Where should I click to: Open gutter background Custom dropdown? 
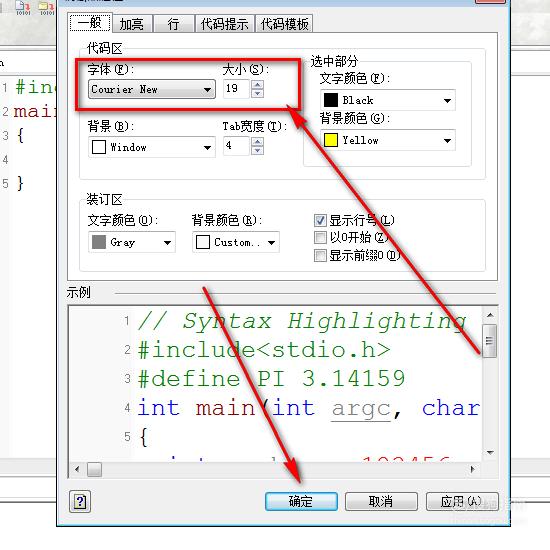[236, 242]
